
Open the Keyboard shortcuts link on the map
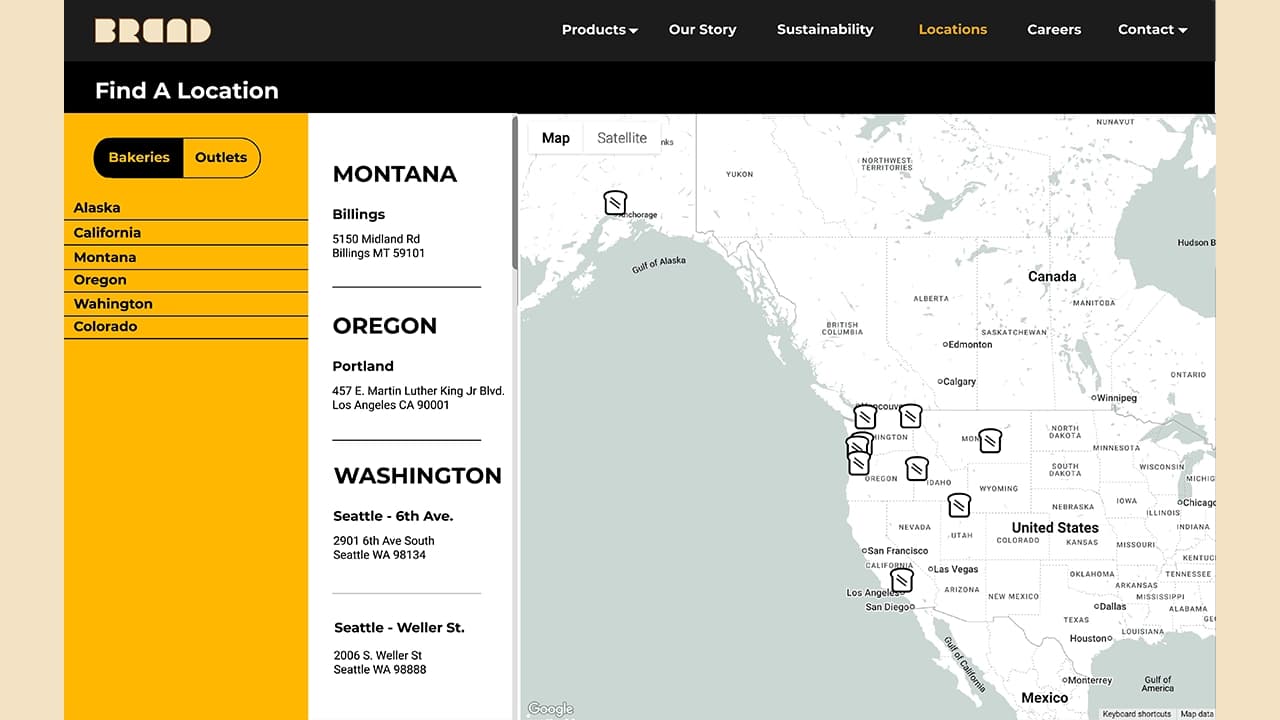click(x=1135, y=714)
